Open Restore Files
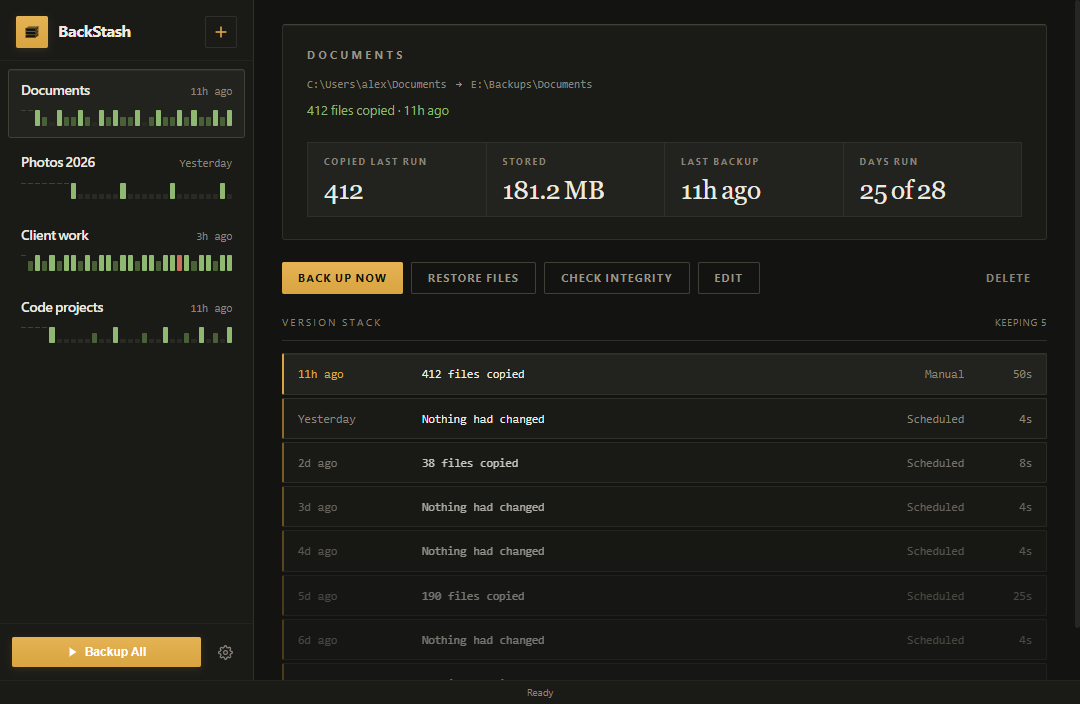Screen dimensions: 1080x704 pos(473,278)
